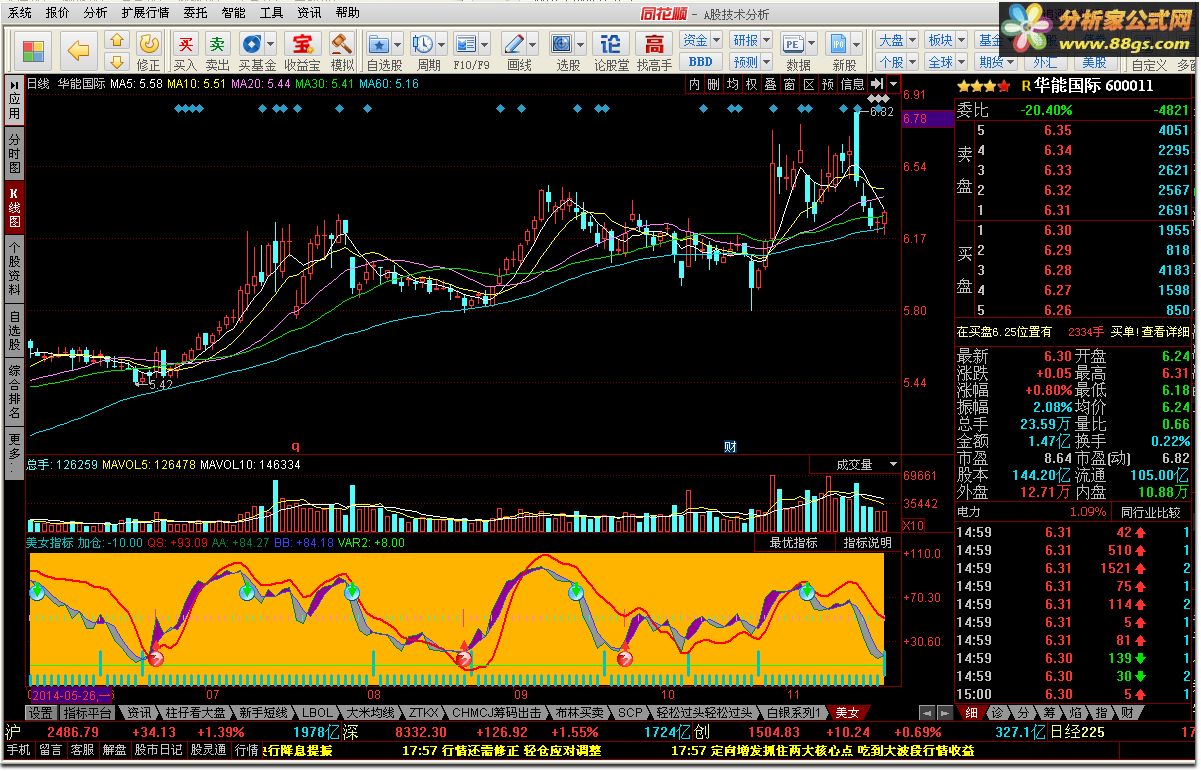Toggle the 删 chart option

(713, 85)
